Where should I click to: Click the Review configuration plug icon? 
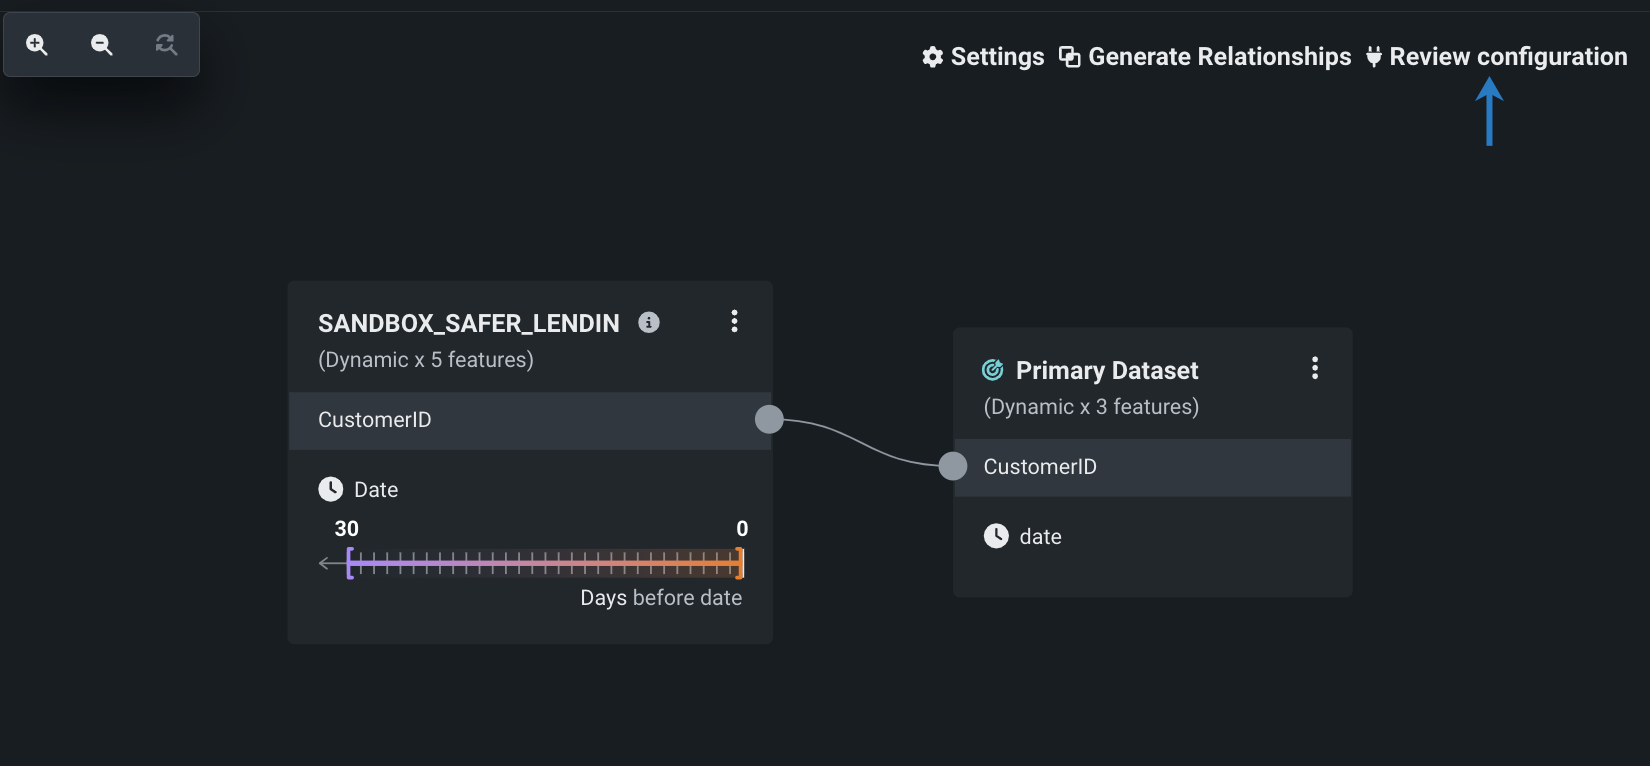1374,57
